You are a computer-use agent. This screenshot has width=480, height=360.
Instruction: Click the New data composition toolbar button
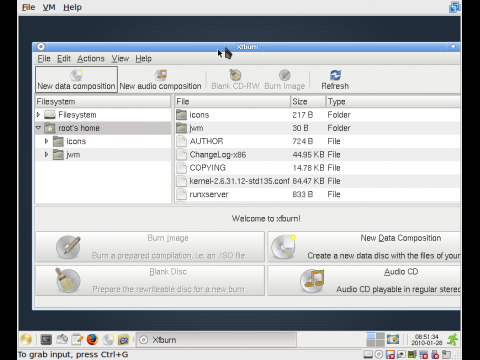tap(76, 79)
